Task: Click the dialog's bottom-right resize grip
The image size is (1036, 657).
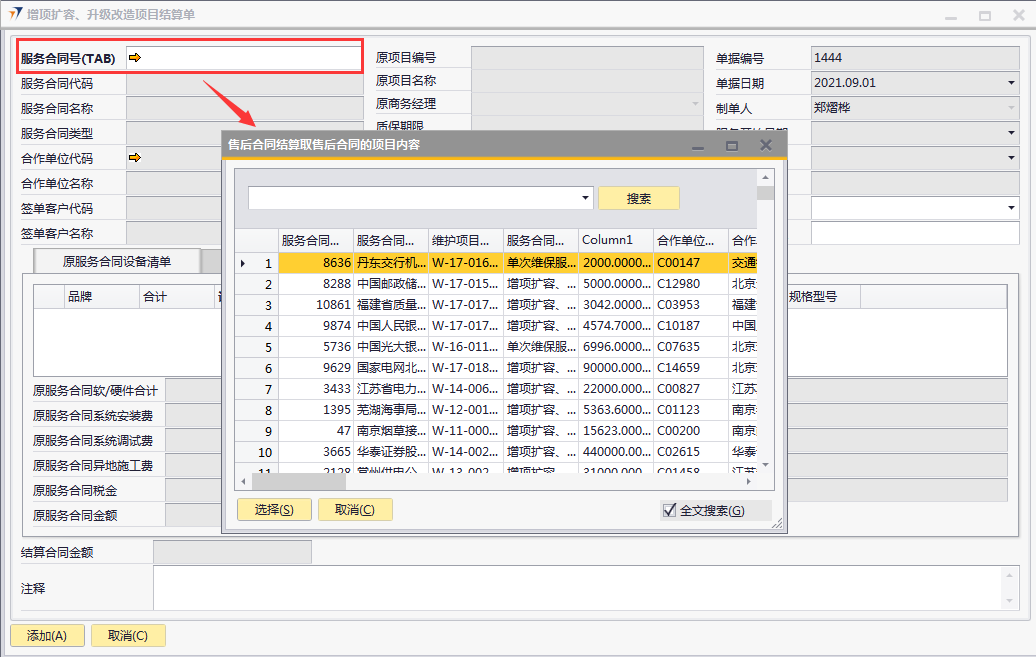Action: point(776,523)
